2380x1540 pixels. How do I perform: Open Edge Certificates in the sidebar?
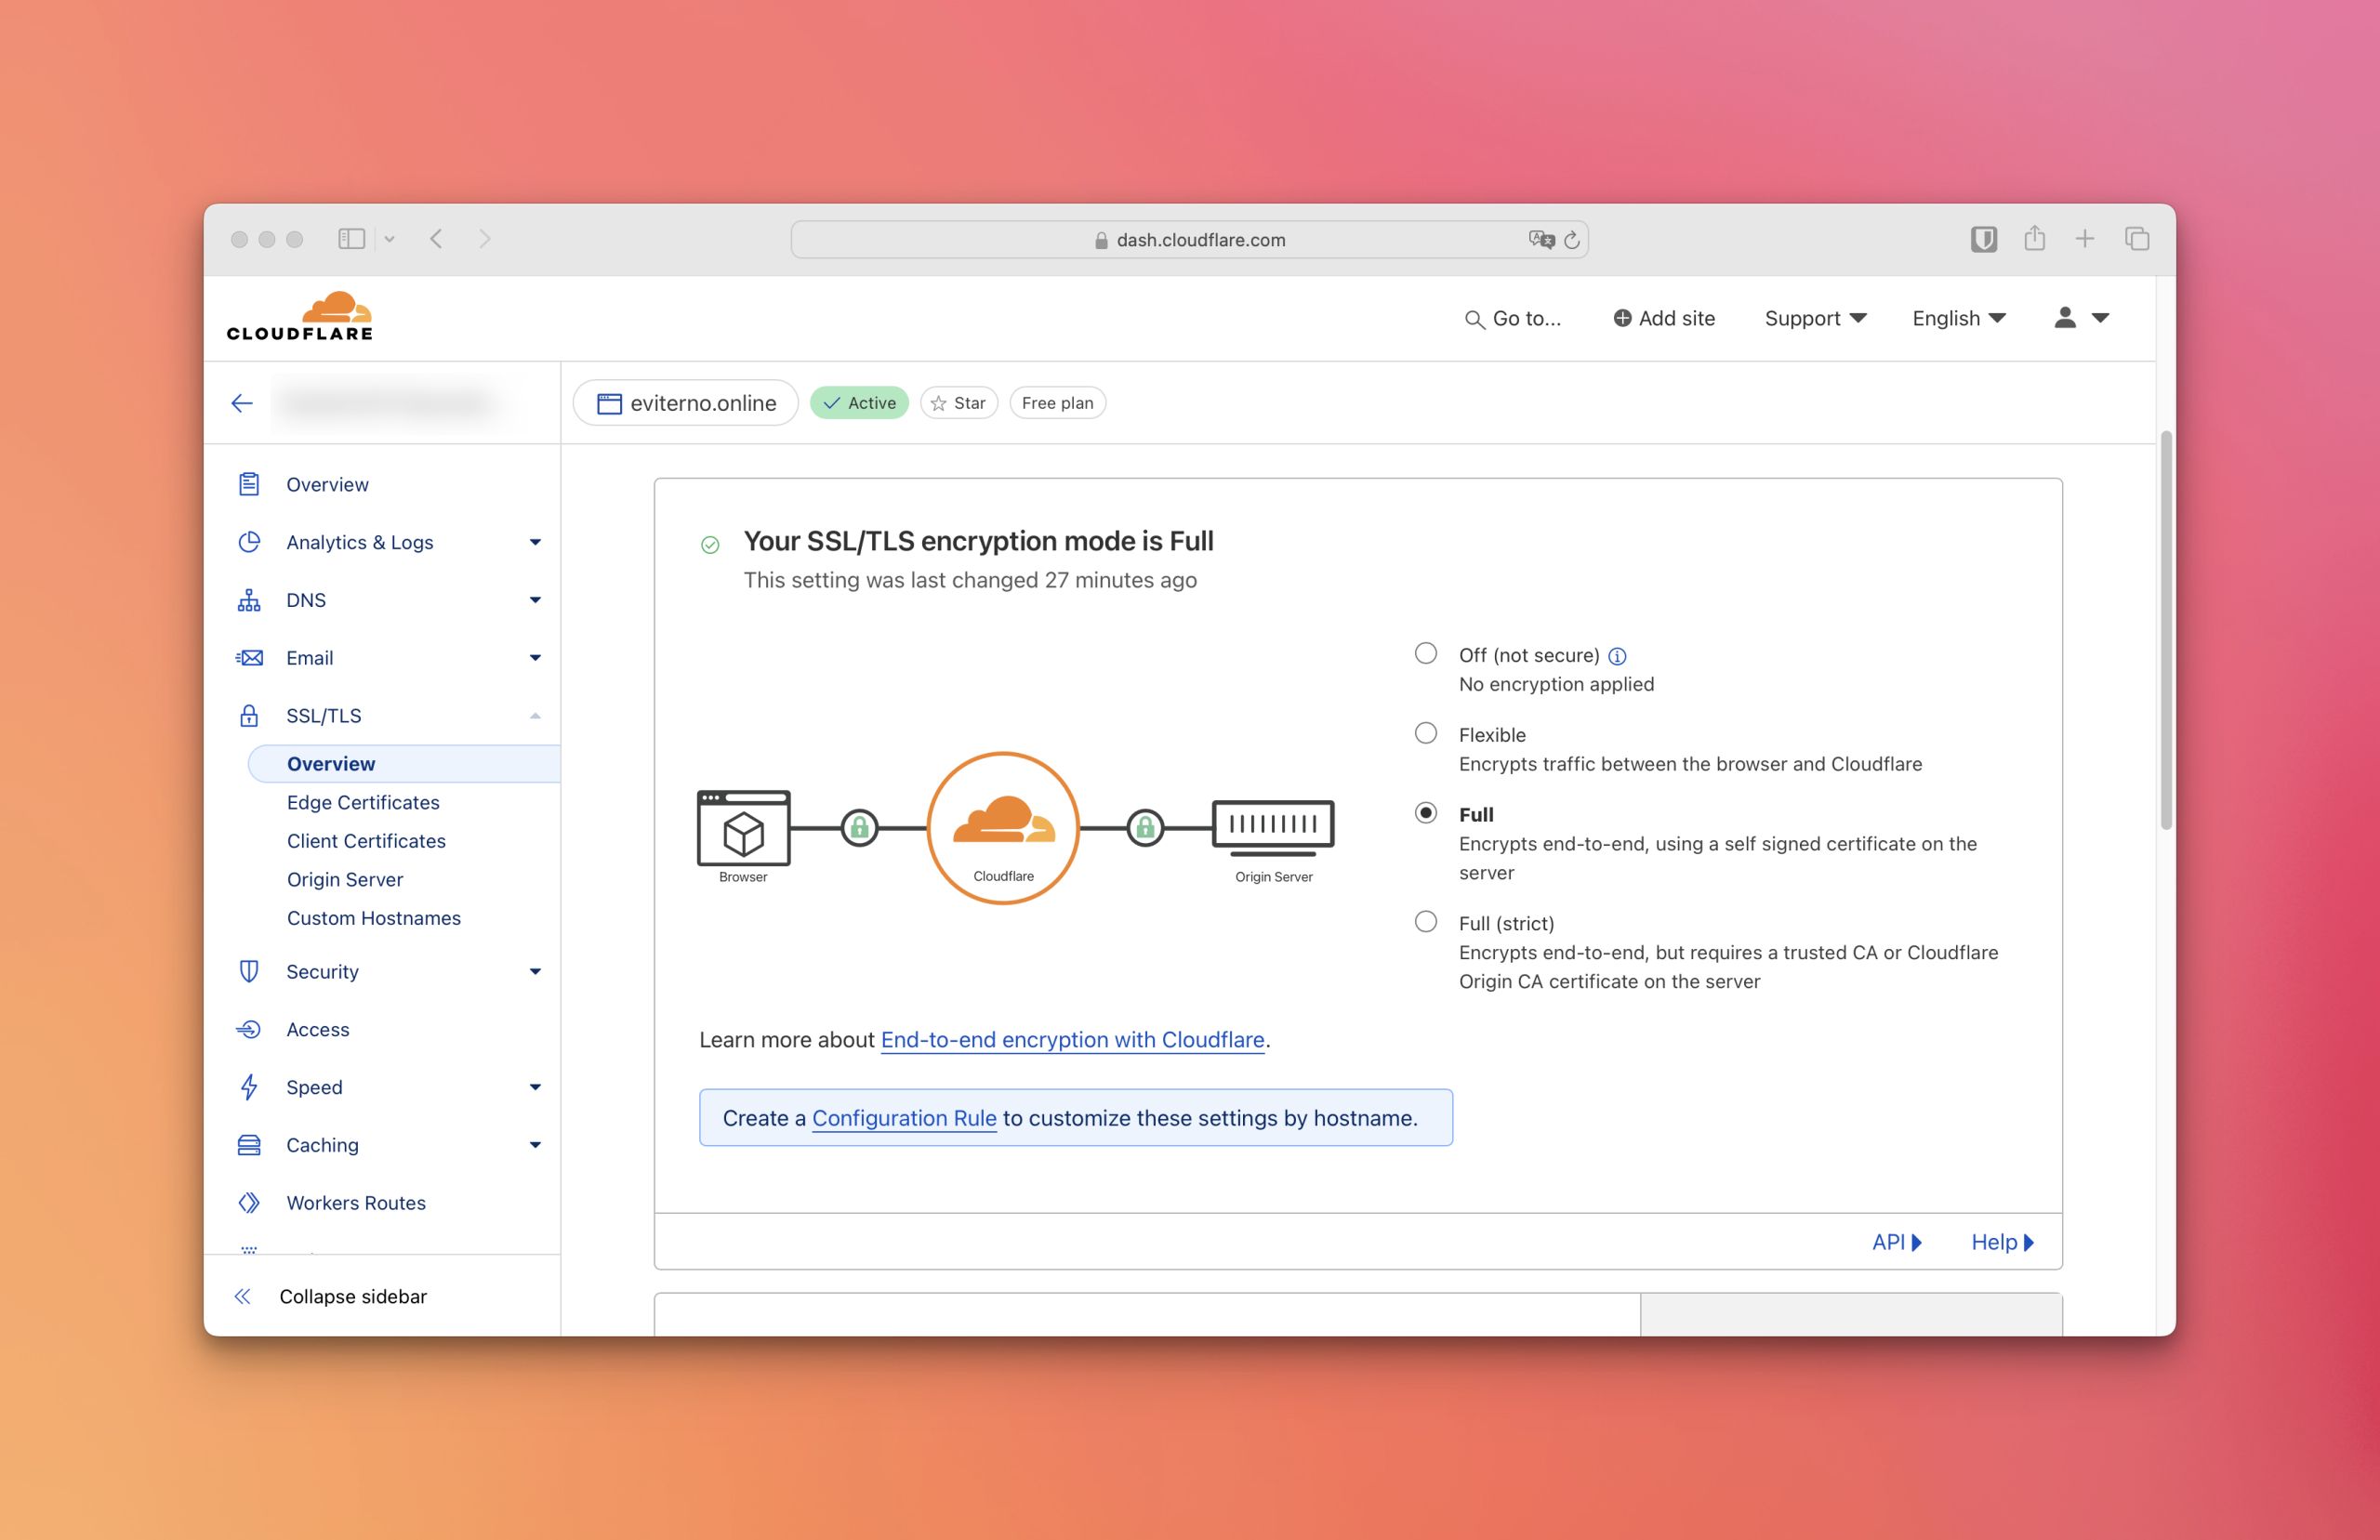click(x=363, y=803)
